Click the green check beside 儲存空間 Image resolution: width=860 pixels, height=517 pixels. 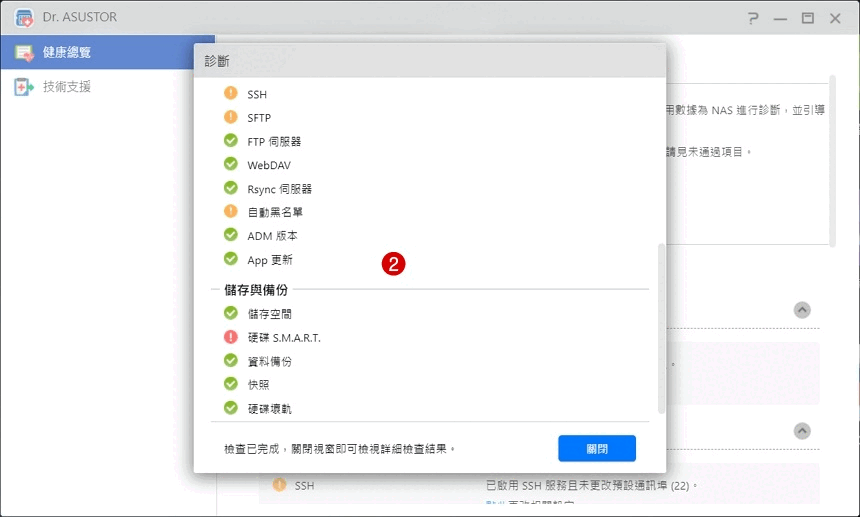pyautogui.click(x=231, y=313)
